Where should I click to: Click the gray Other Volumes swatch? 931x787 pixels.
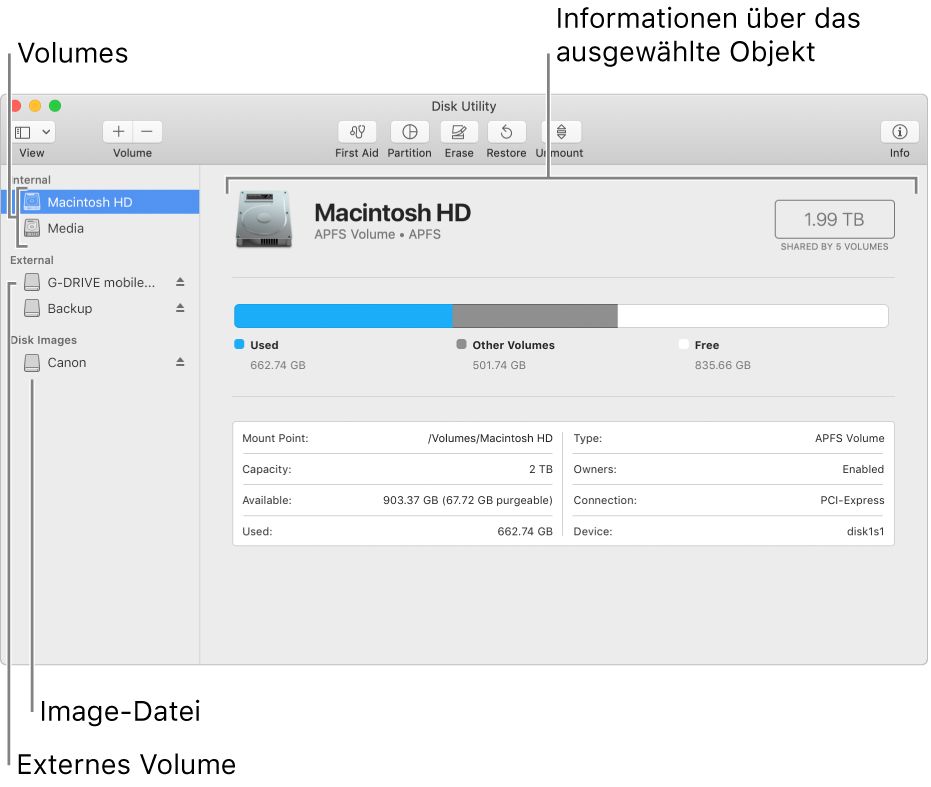click(x=461, y=344)
